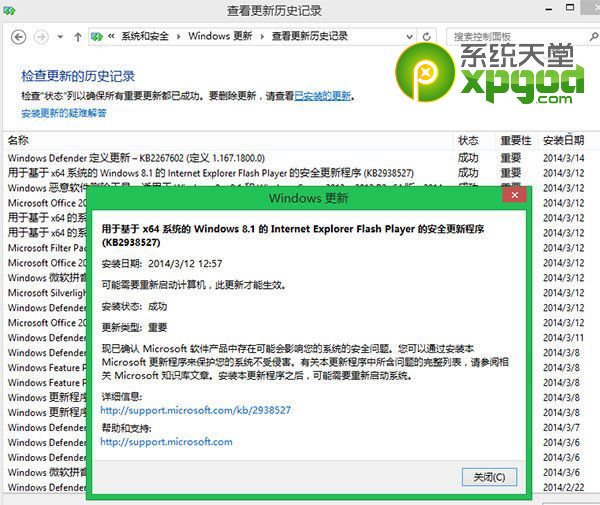Select Windows 更新 breadcrumb
The width and height of the screenshot is (600, 505).
click(220, 36)
